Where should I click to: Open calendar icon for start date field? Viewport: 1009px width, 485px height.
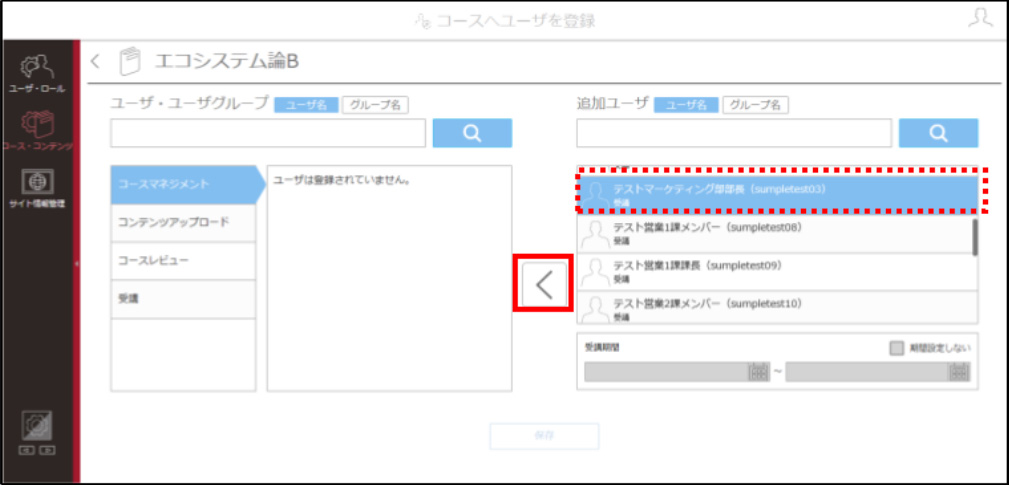point(757,372)
